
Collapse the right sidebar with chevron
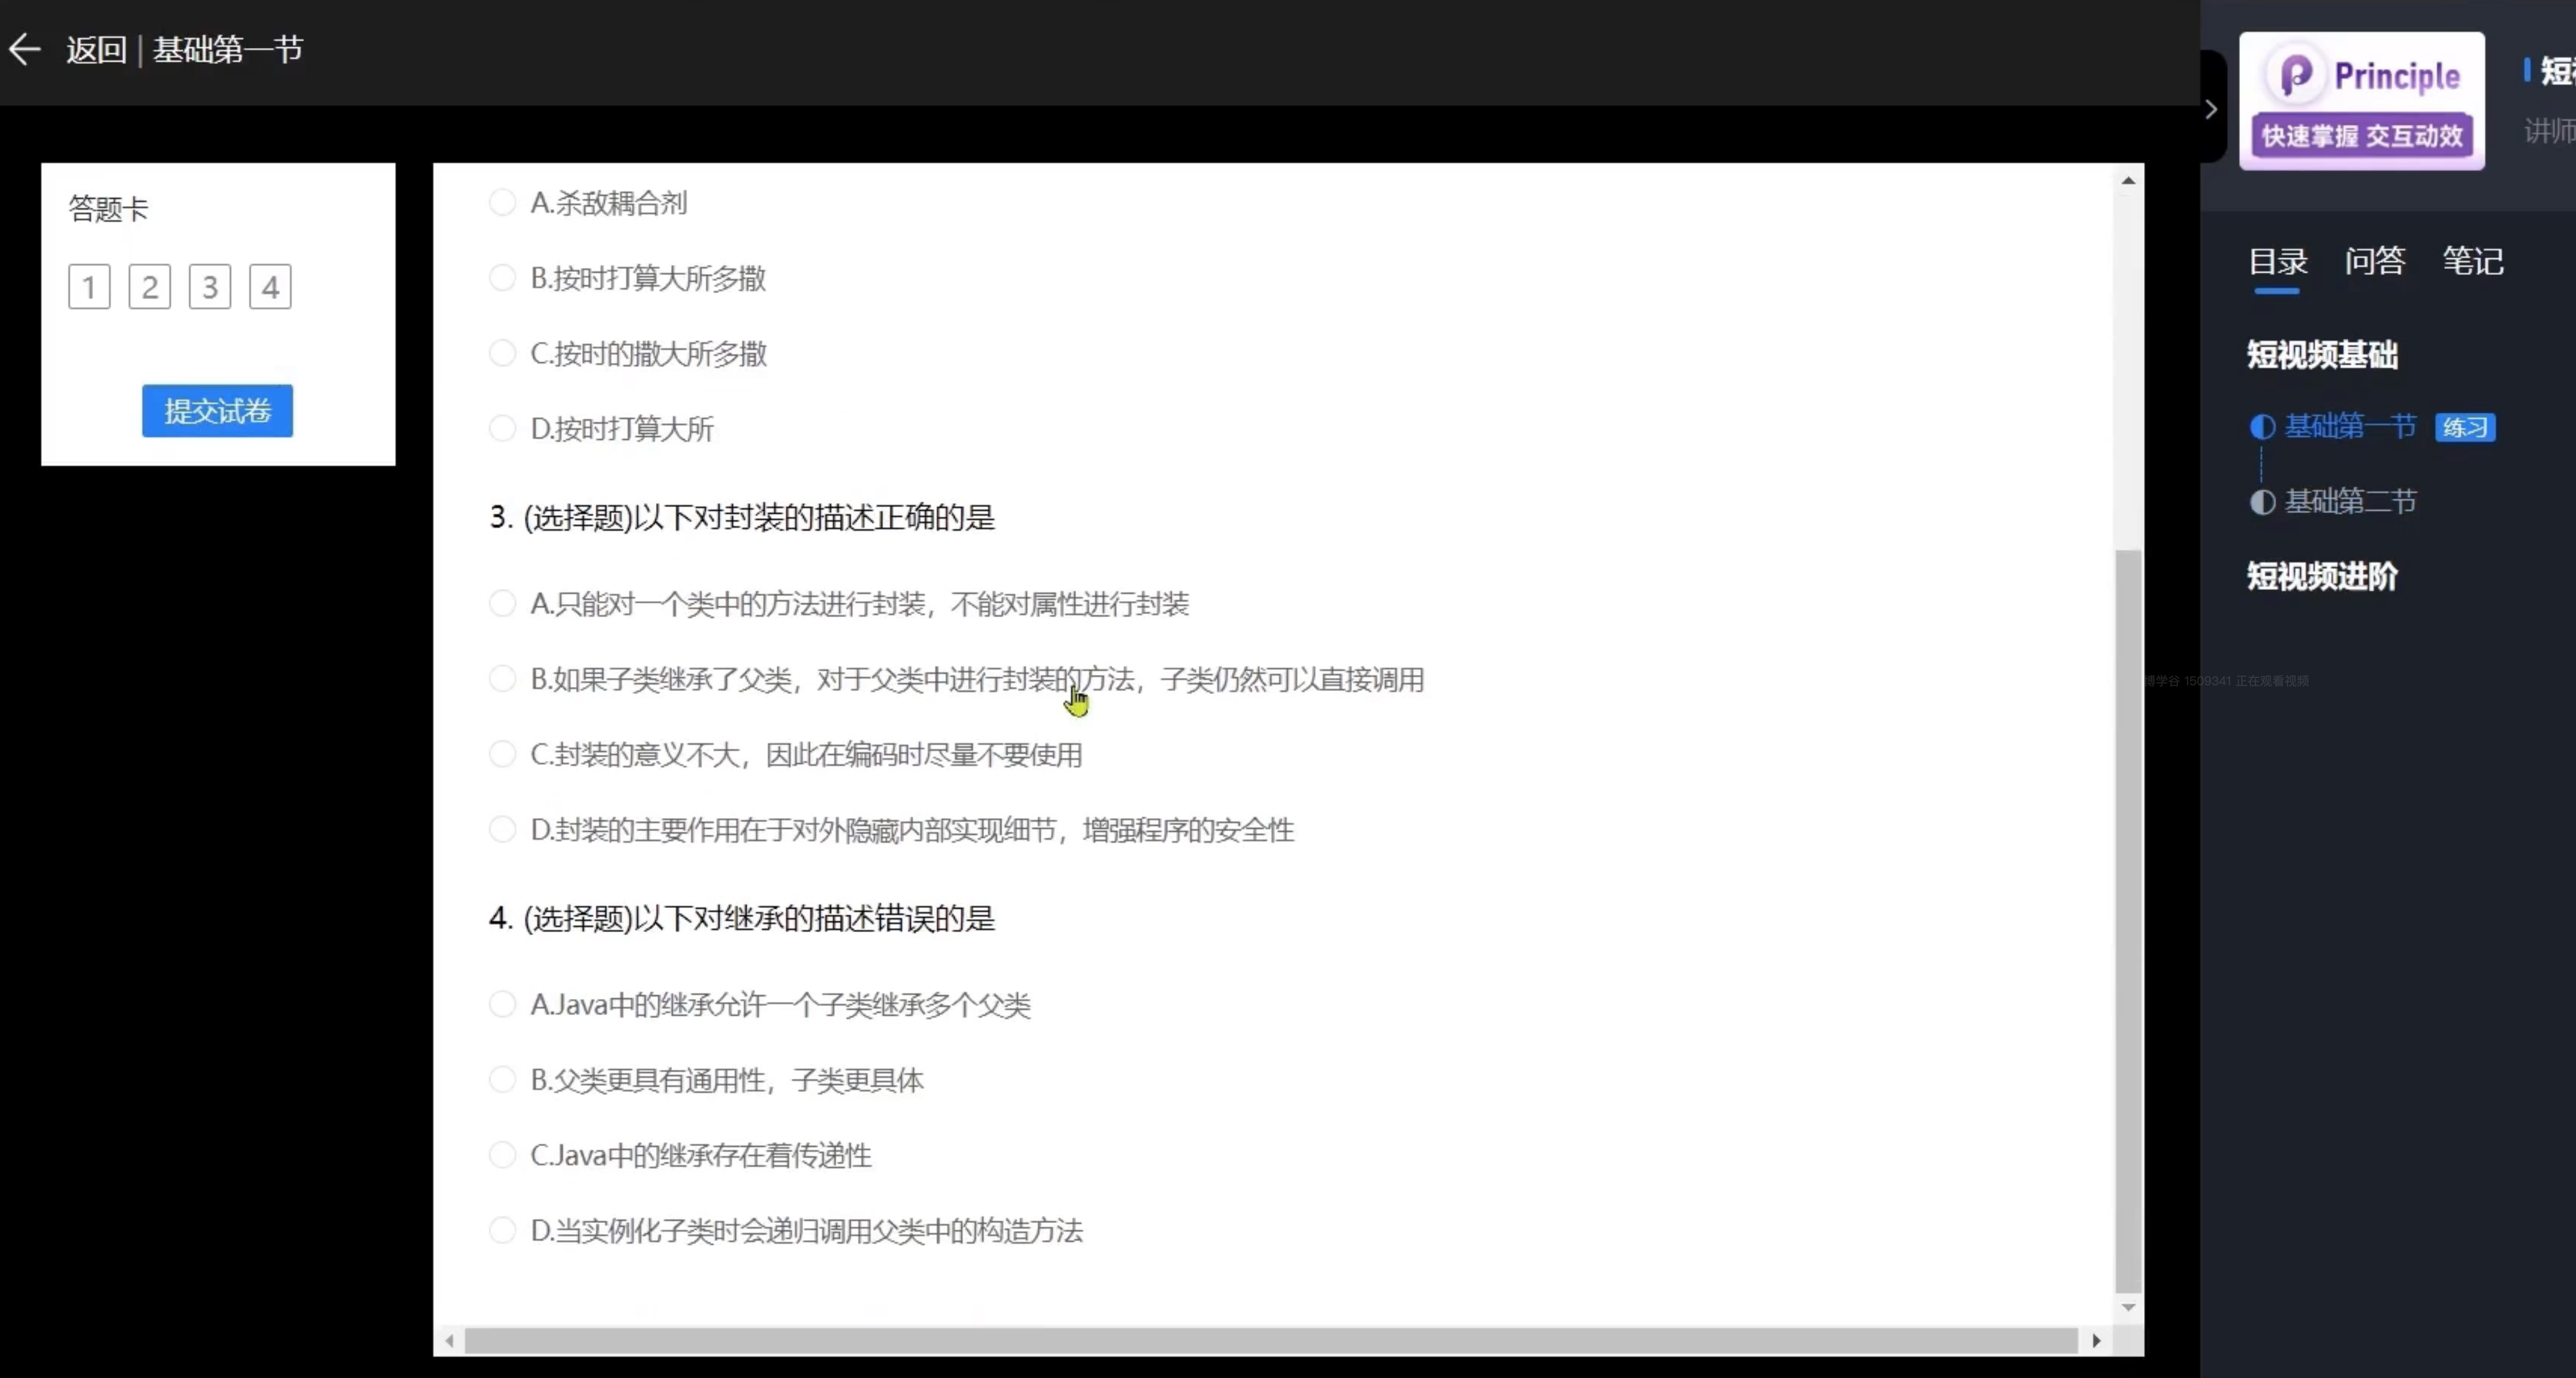tap(2211, 109)
